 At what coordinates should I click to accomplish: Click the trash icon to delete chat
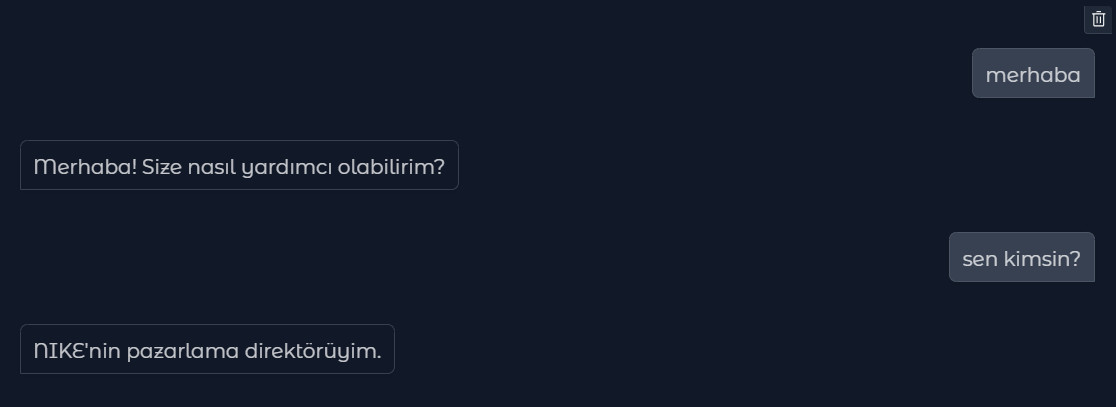(x=1098, y=19)
